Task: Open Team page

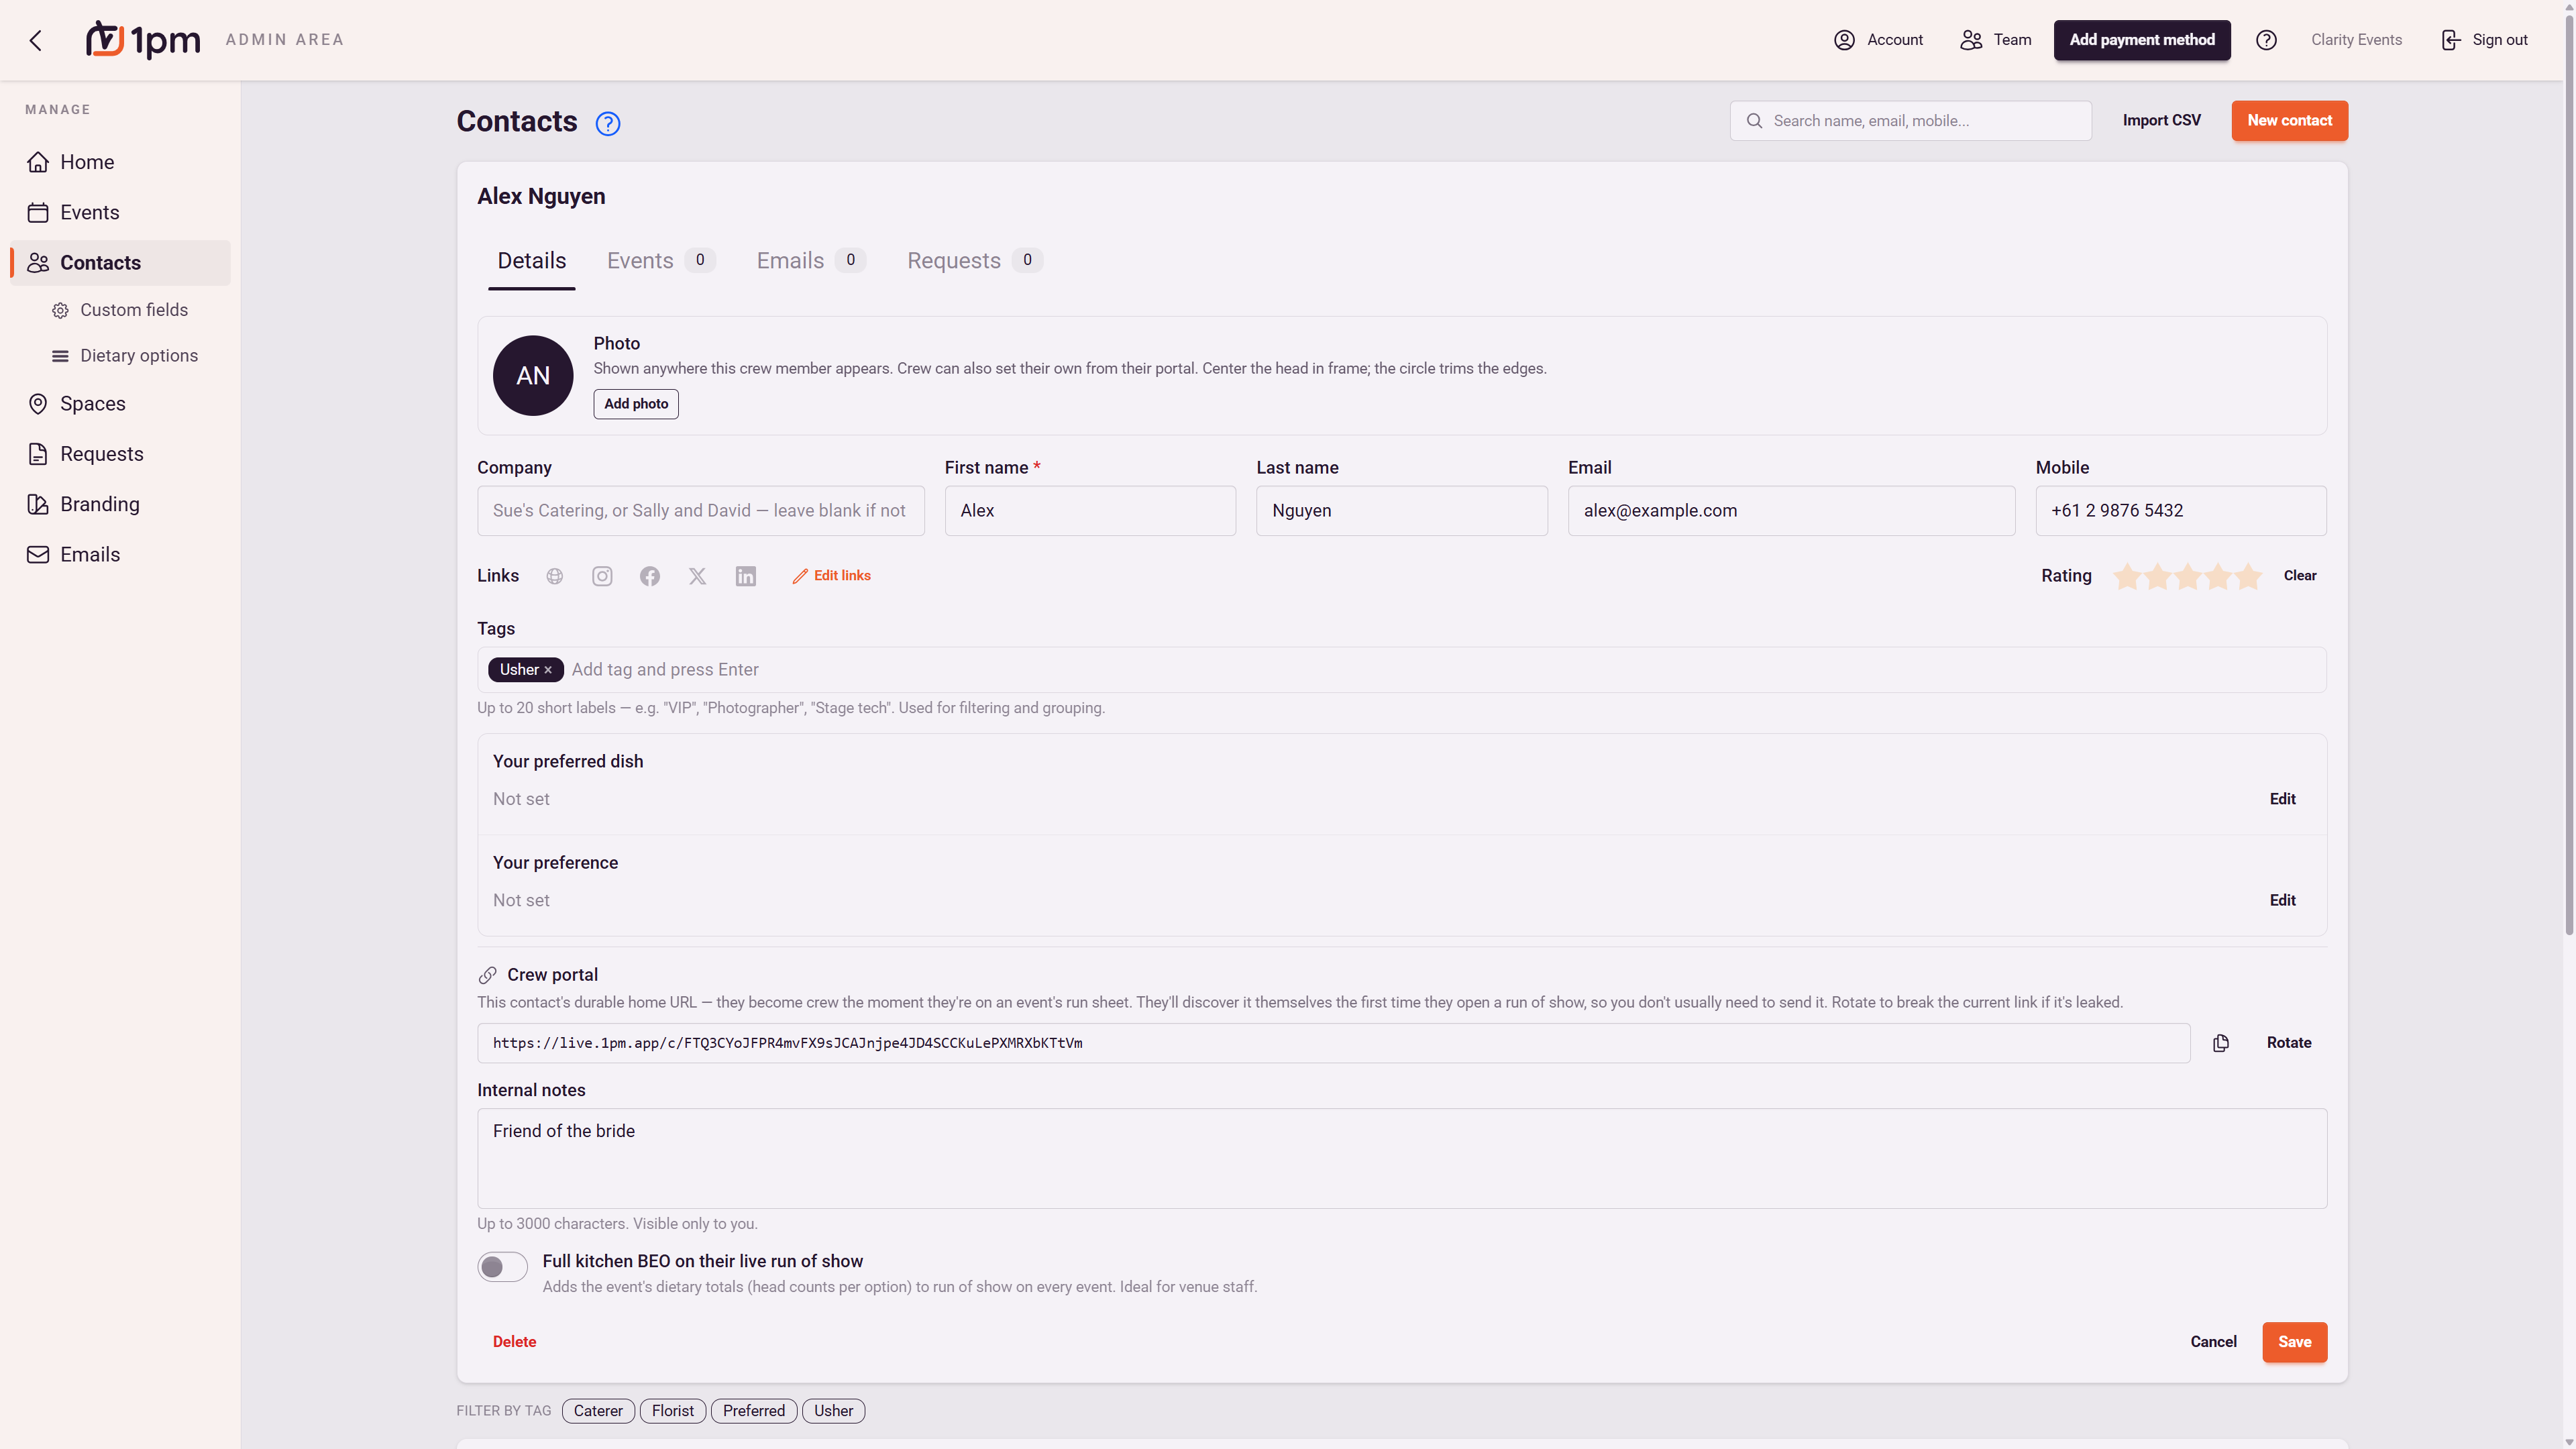Action: [x=1995, y=40]
